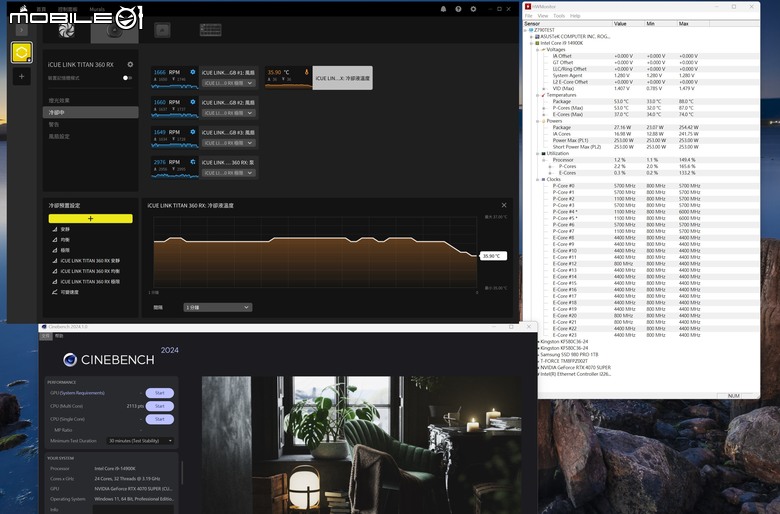Select the pump head device thumbnail in iCUE
Viewport: 780px width, 514px height.
114,31
